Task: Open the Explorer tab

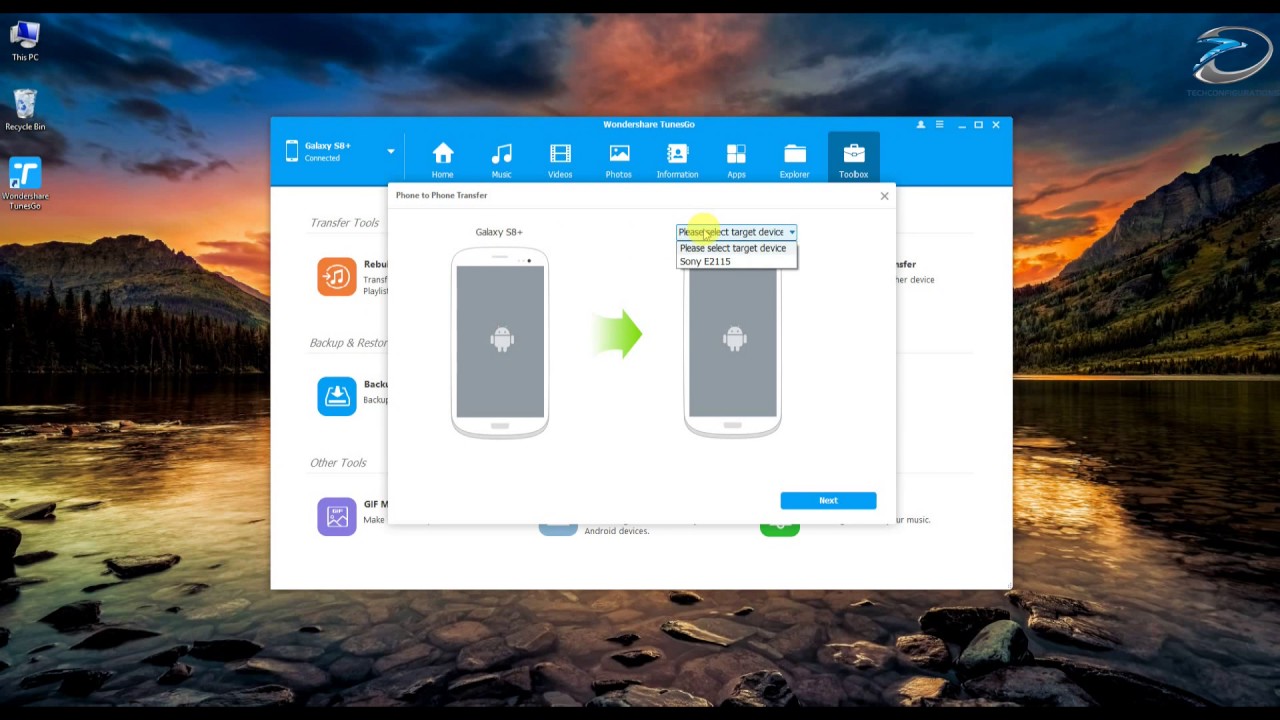Action: click(795, 159)
